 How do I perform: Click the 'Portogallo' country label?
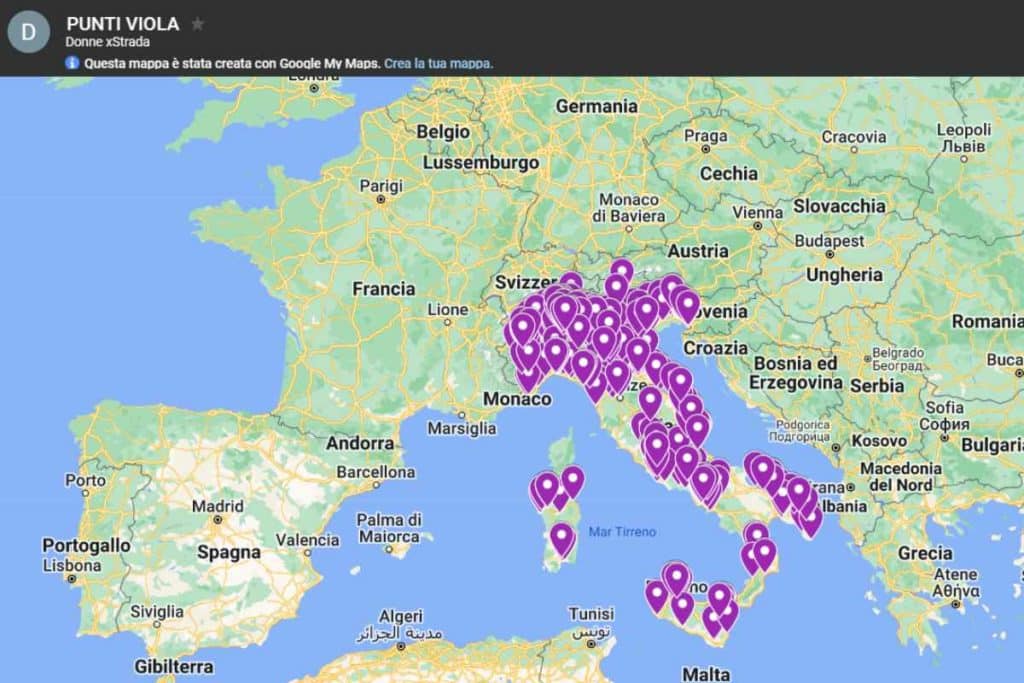86,545
